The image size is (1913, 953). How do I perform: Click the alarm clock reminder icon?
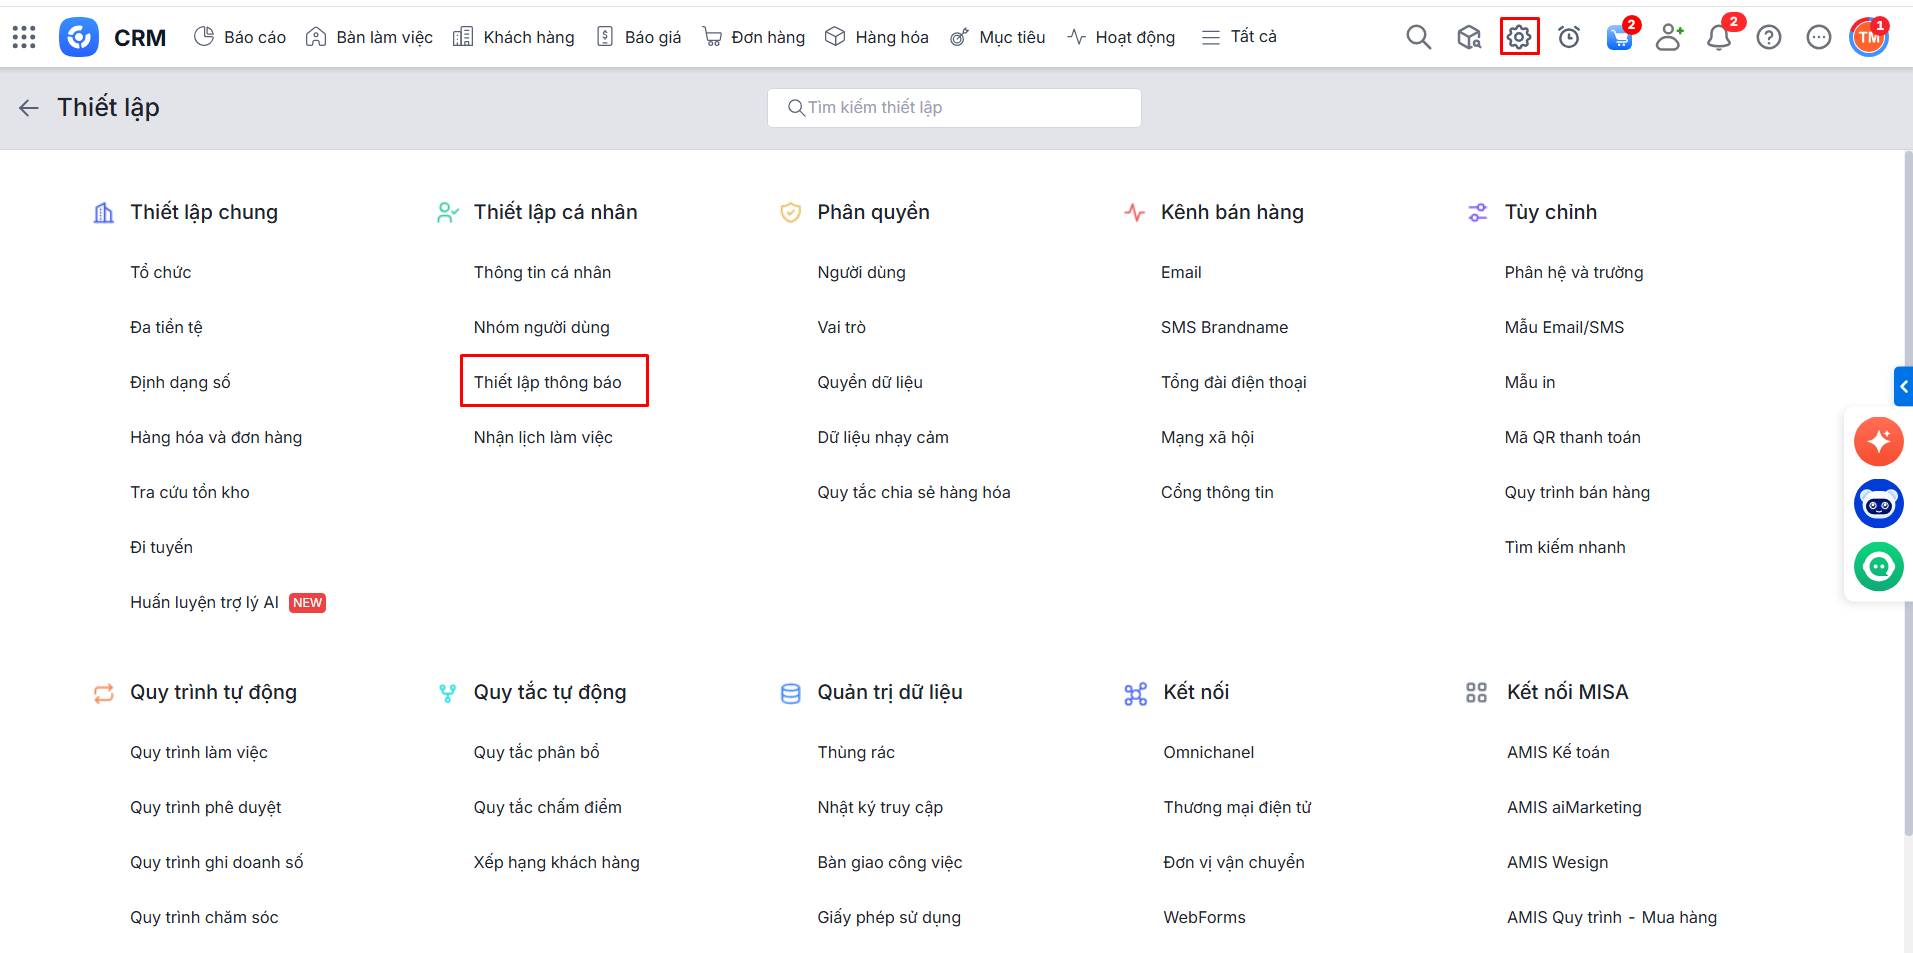1568,38
